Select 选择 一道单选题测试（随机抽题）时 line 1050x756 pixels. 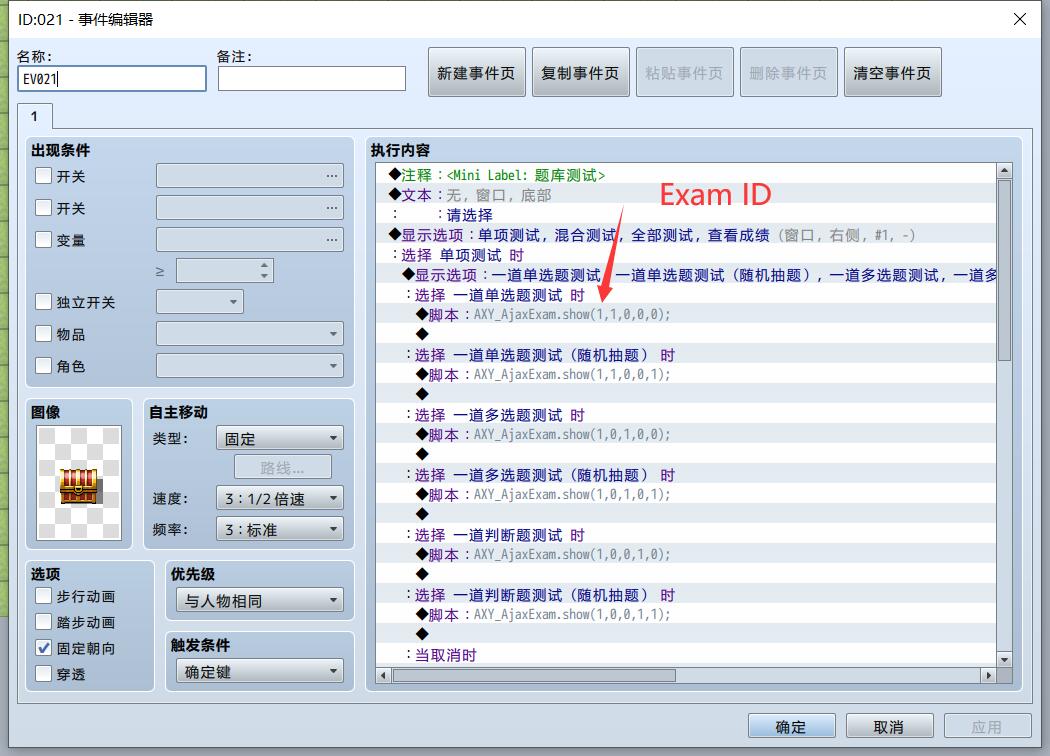click(x=686, y=355)
